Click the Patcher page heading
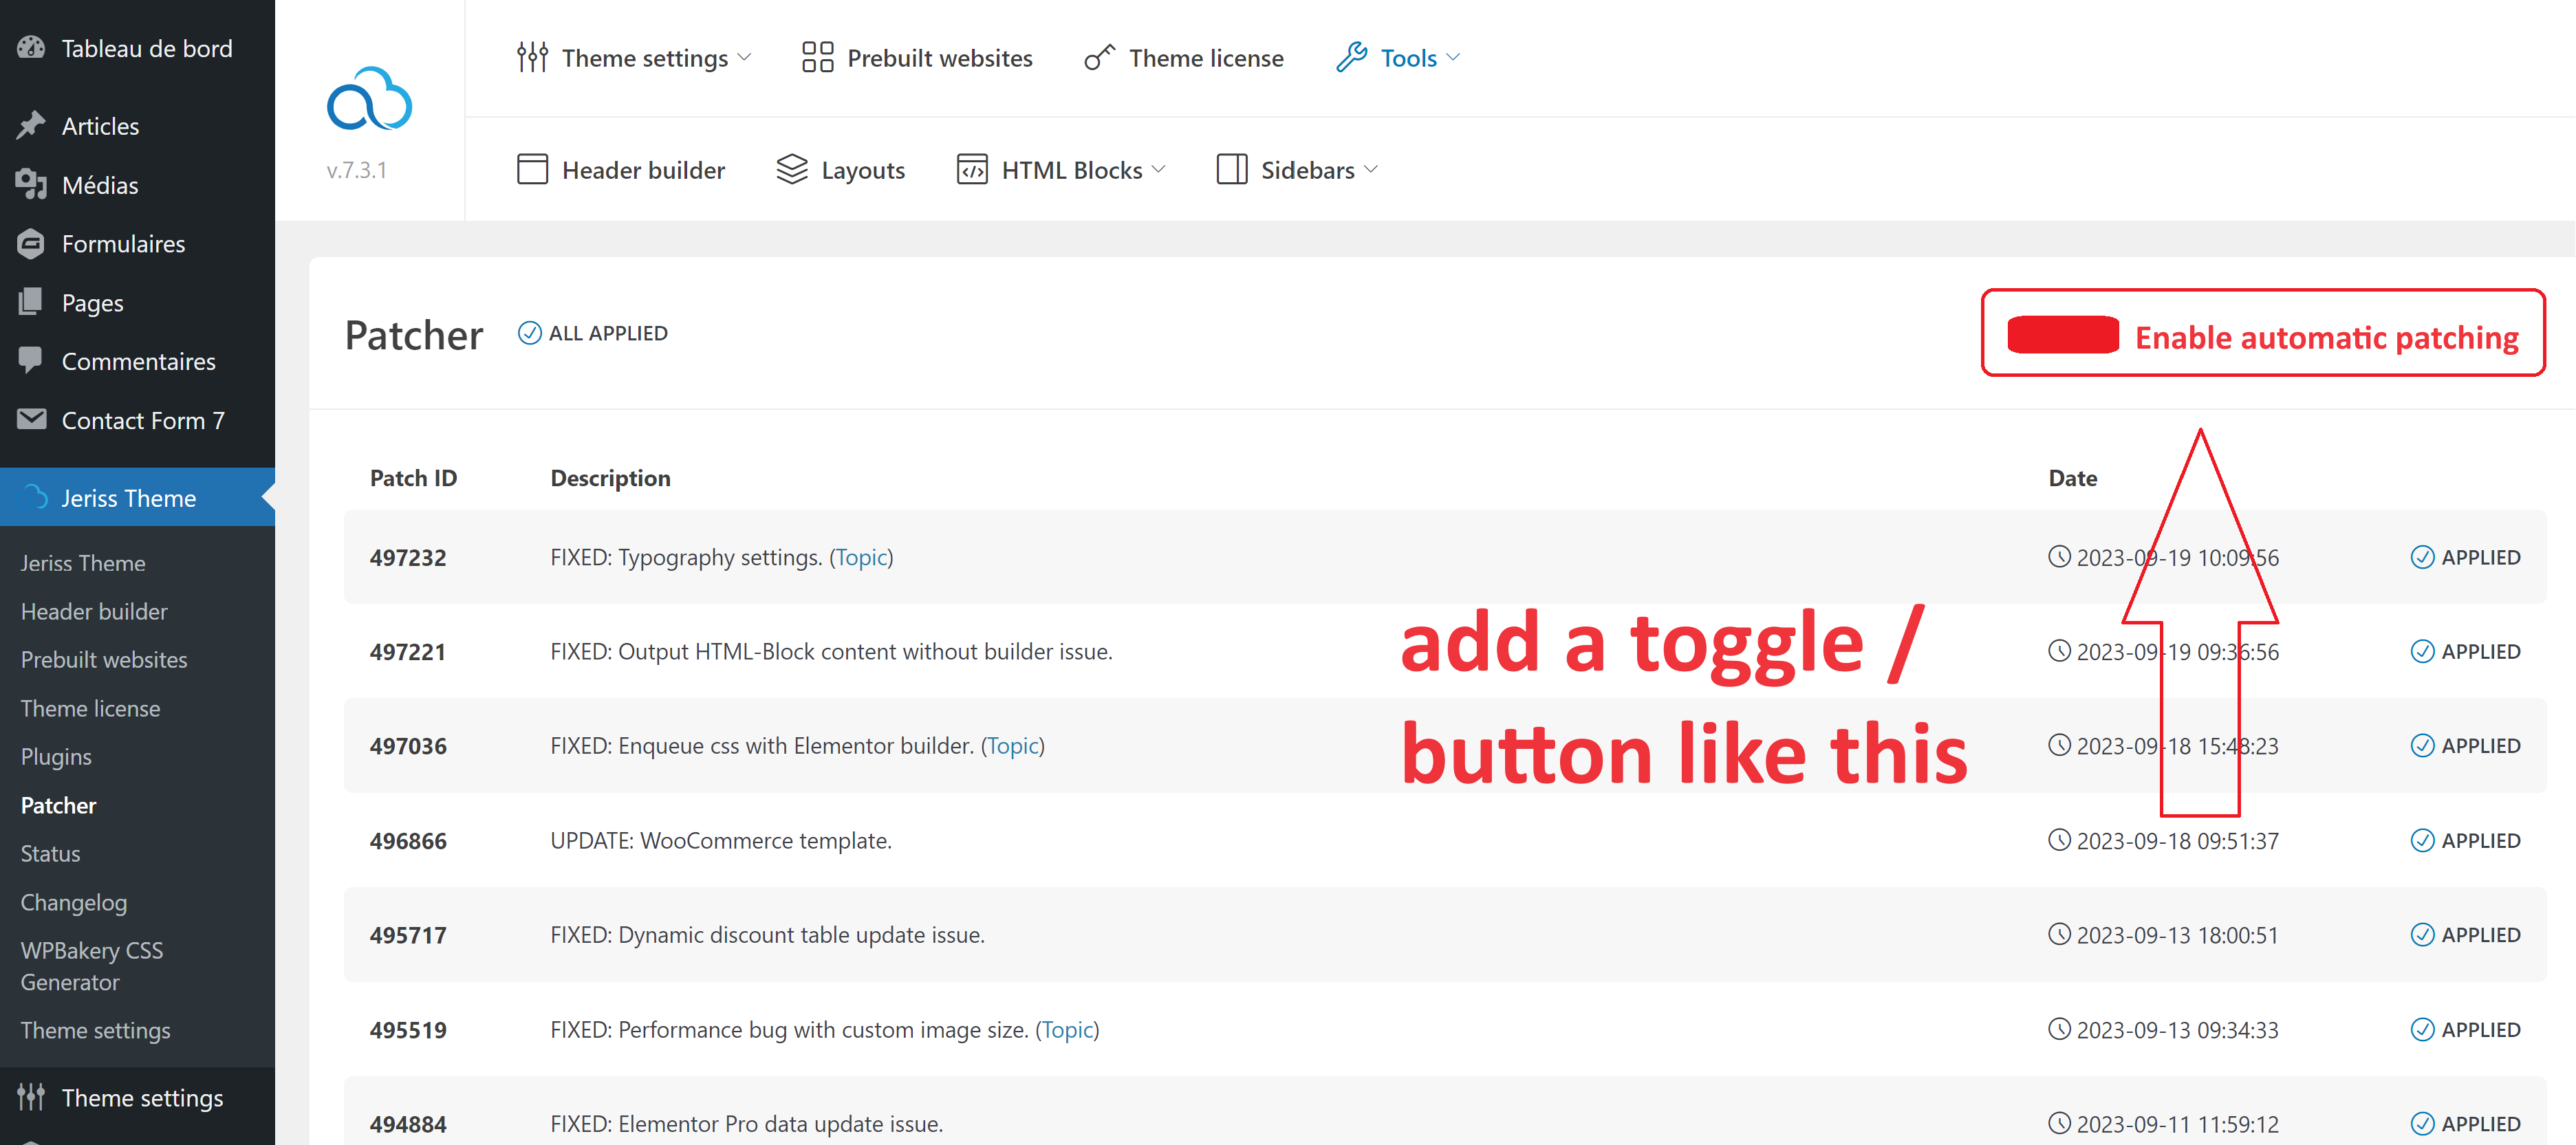2576x1145 pixels. point(414,335)
